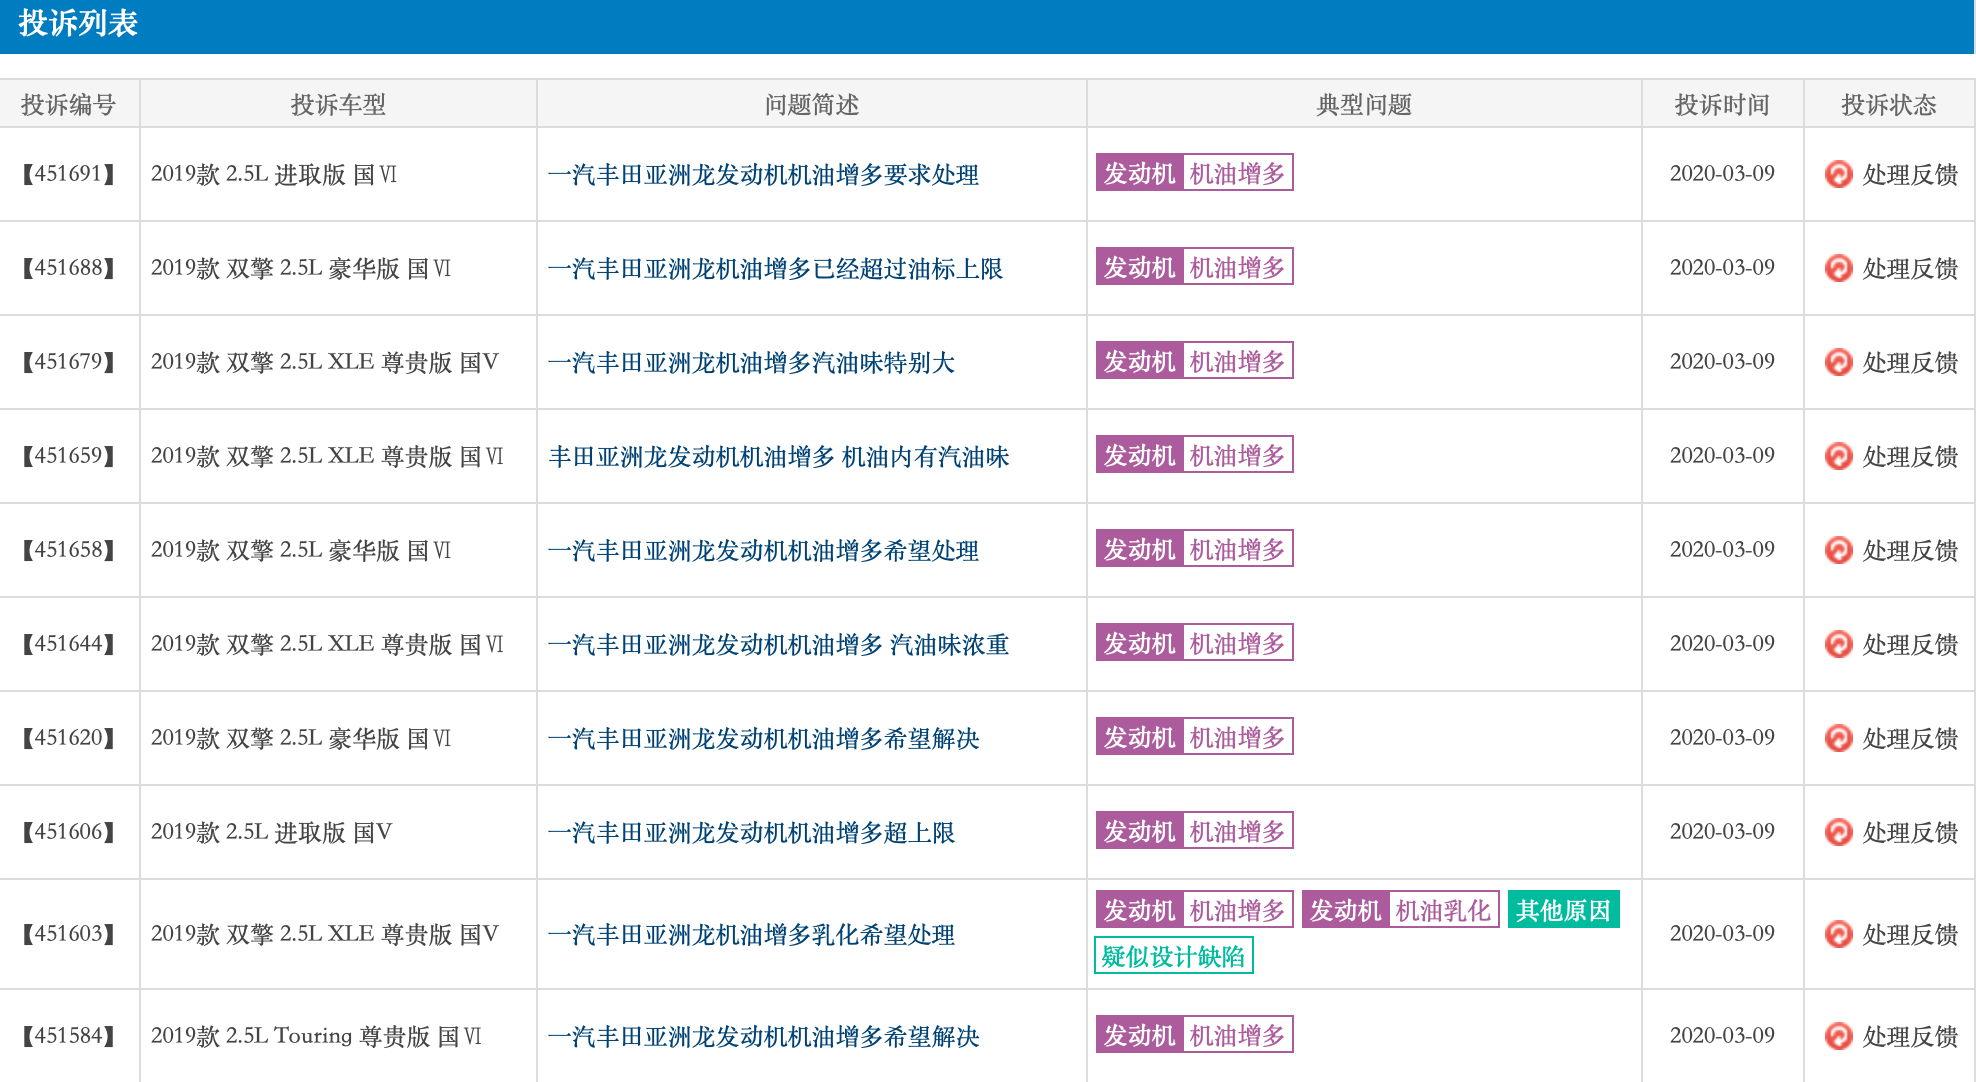Click 发动机 机油增多 tag in row 451603
The width and height of the screenshot is (1976, 1082).
click(1194, 910)
